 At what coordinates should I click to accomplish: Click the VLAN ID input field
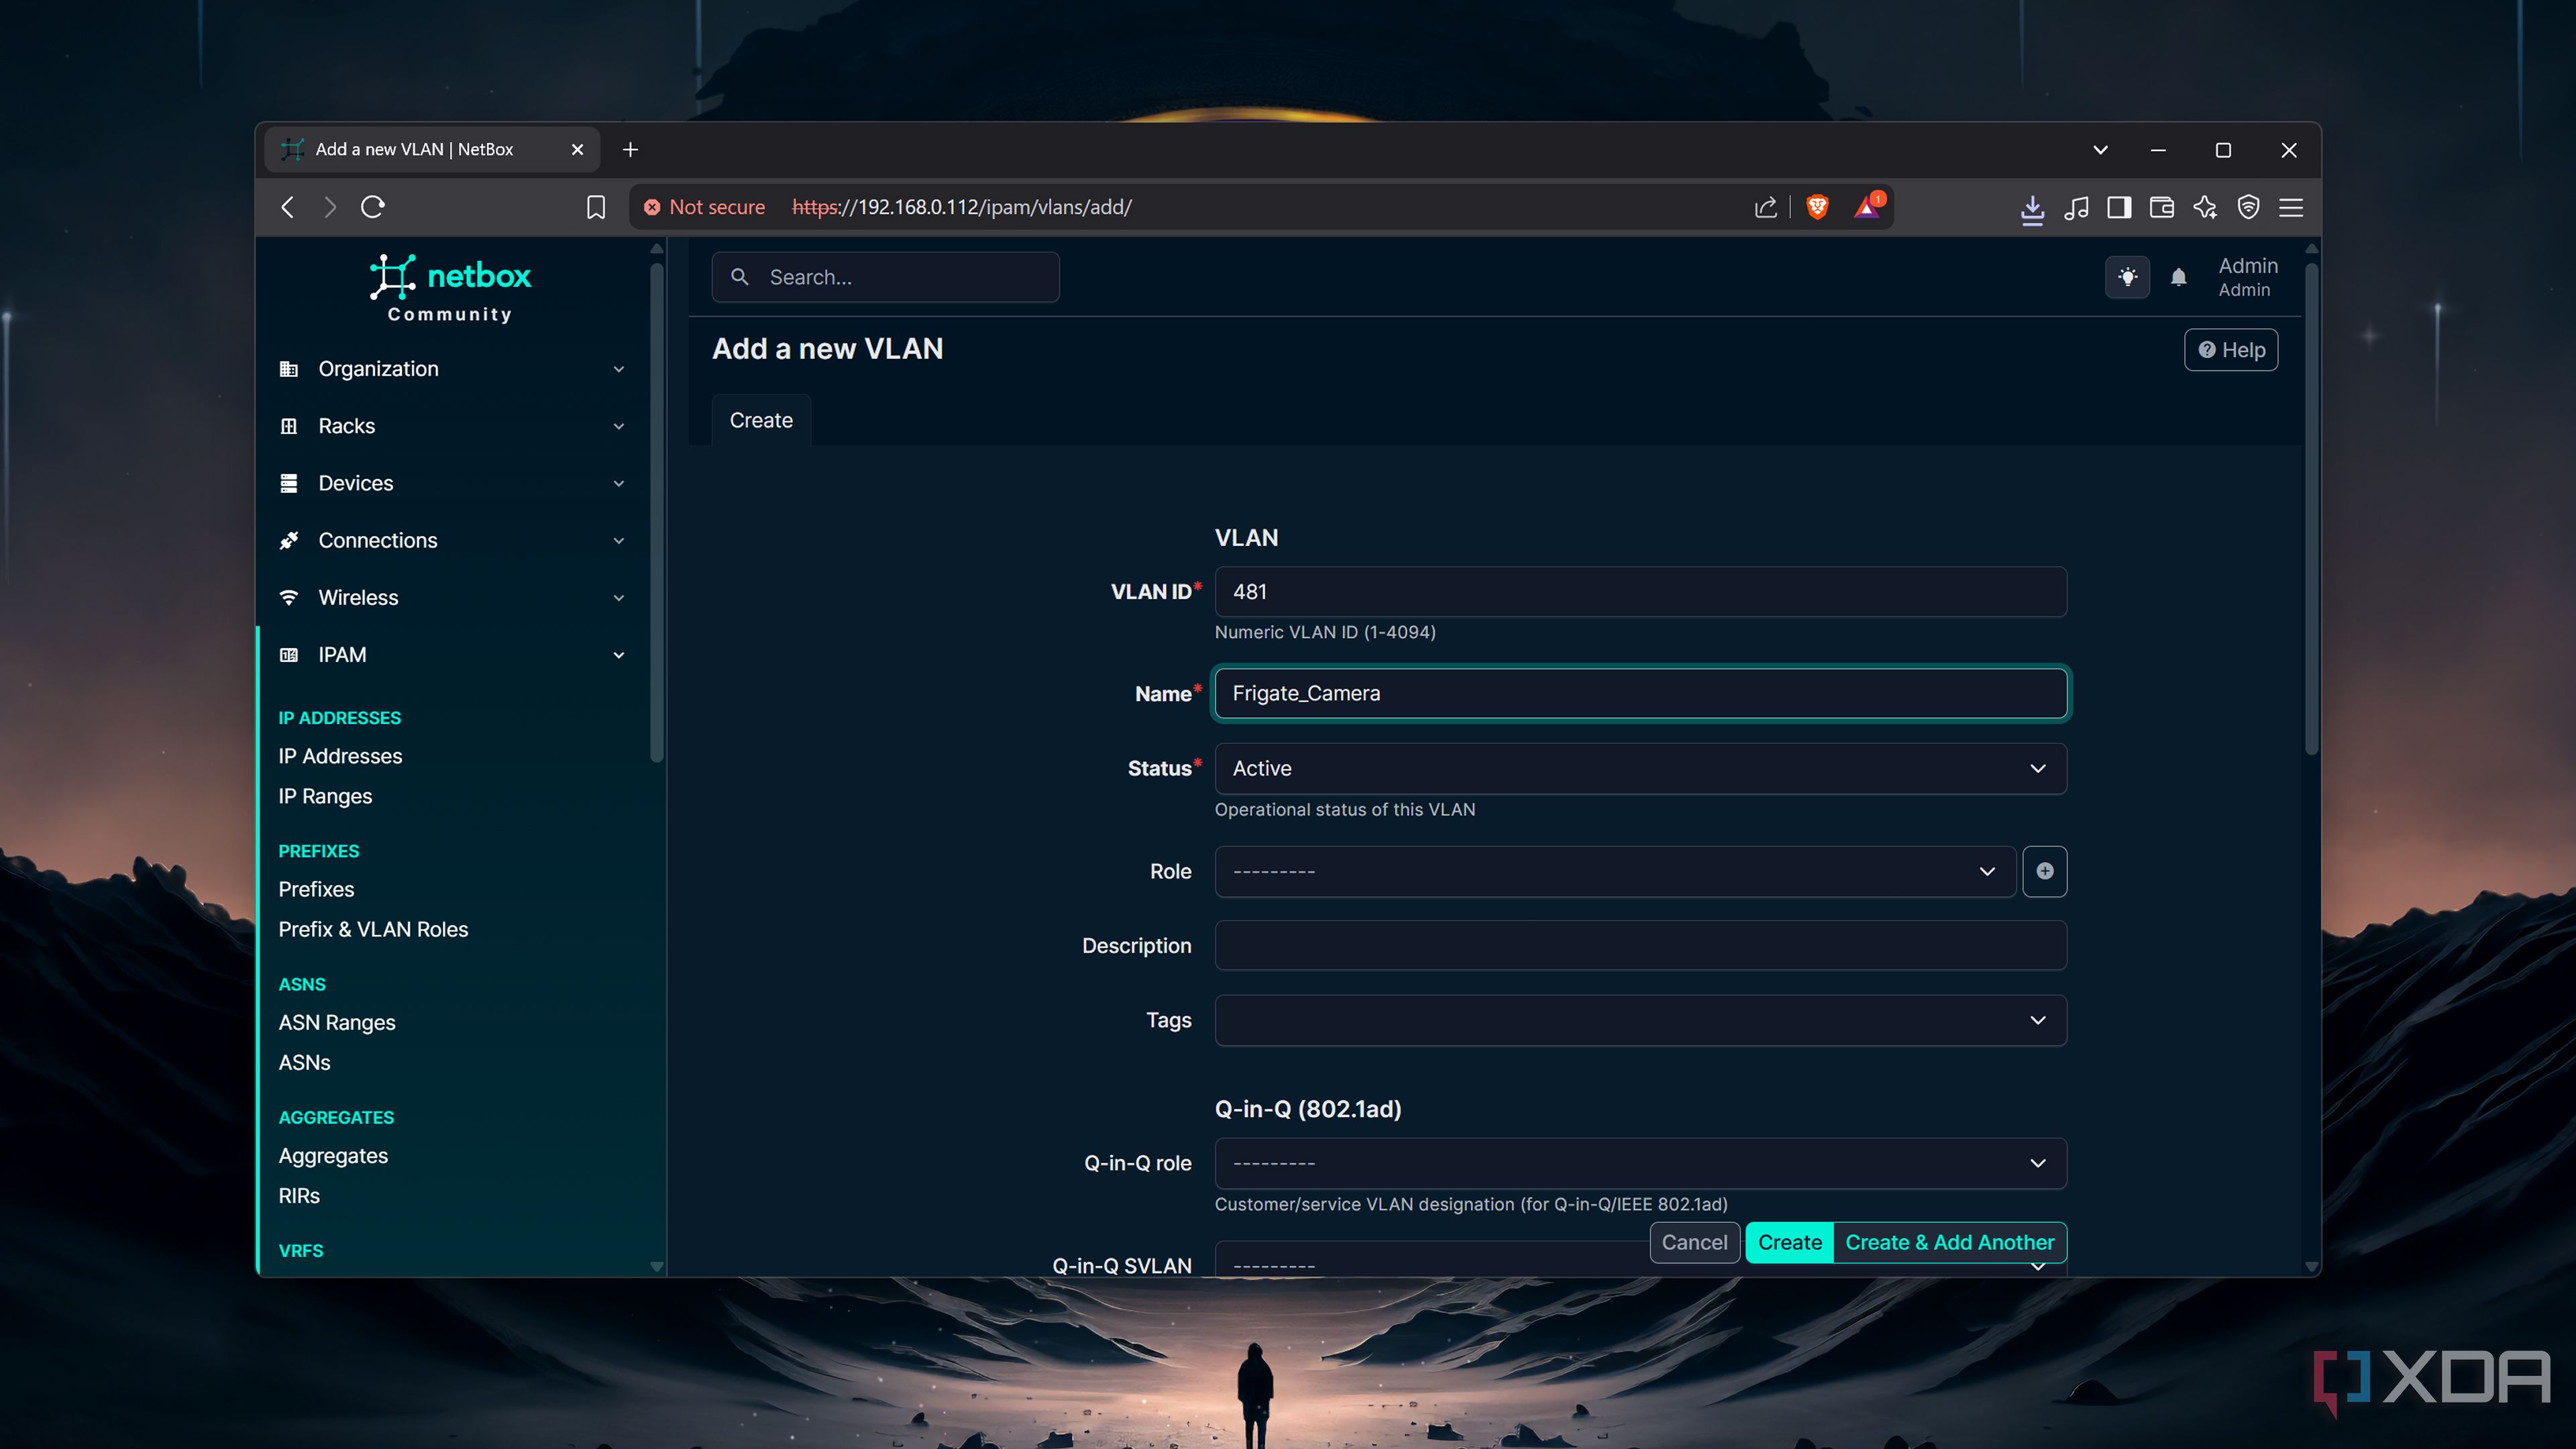(1640, 592)
